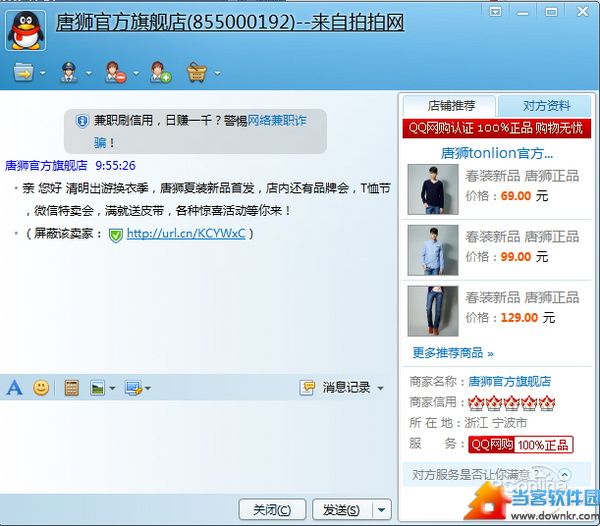Screen dimensions: 600x526
Task: Click the QQ penguin avatar icon
Action: click(26, 30)
